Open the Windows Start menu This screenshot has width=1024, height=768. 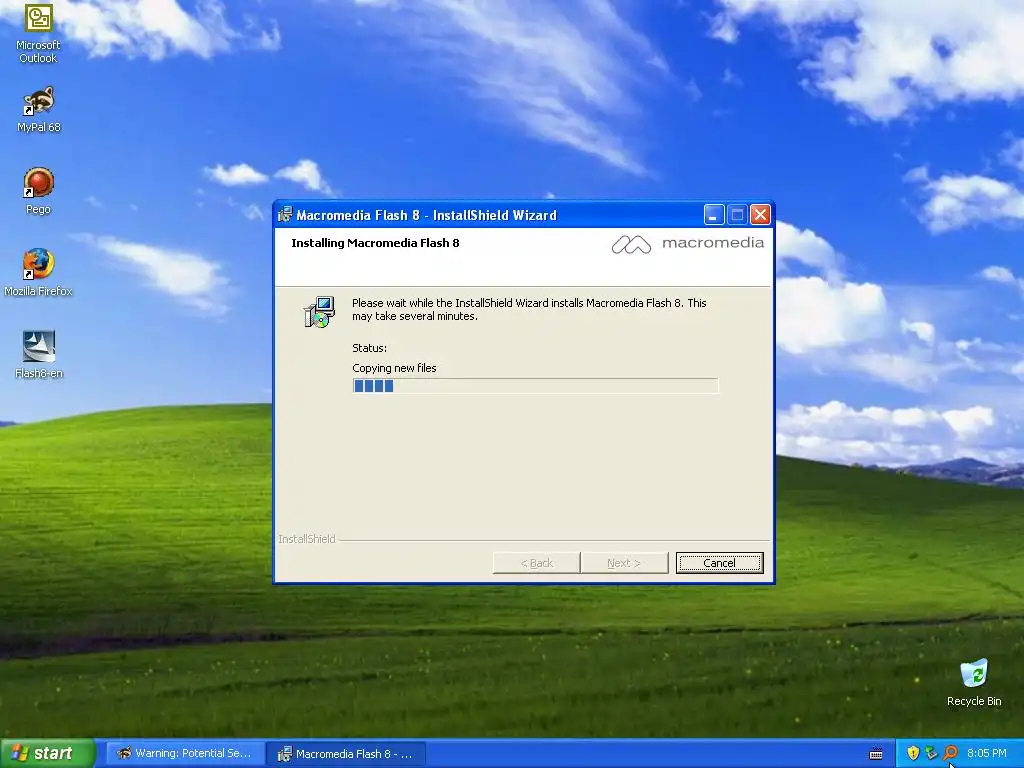click(46, 754)
